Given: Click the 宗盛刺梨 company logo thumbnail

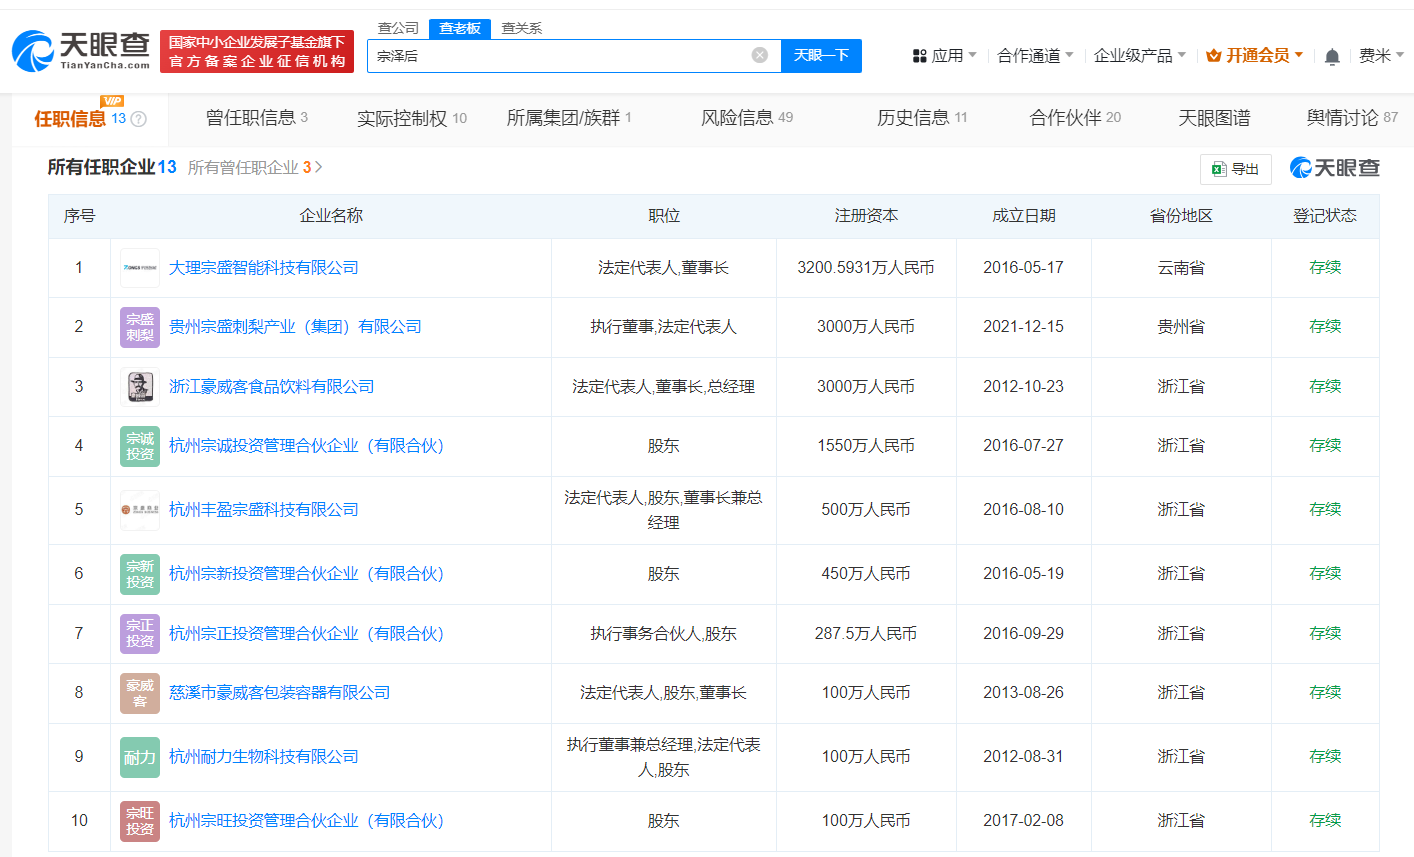Looking at the screenshot, I should [139, 326].
